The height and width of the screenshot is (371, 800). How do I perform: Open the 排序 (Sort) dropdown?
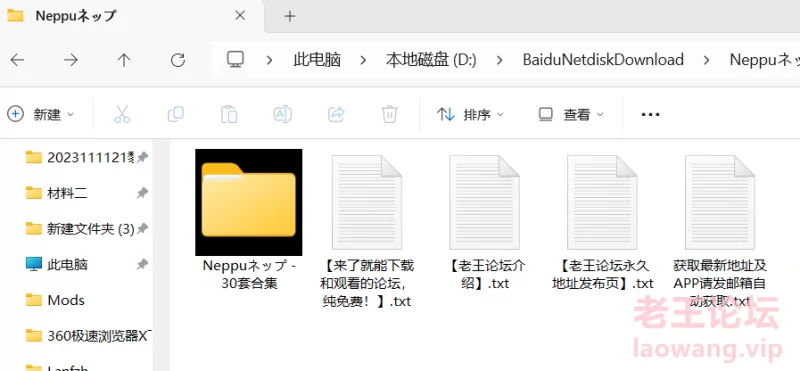click(470, 114)
